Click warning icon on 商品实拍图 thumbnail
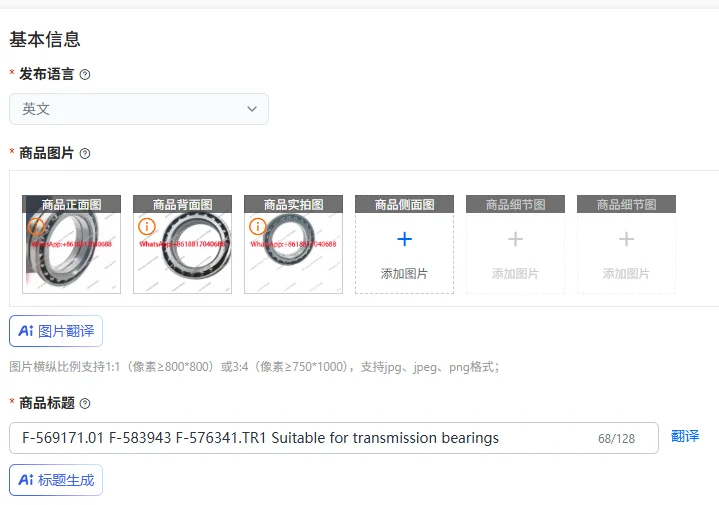Viewport: 719px width, 505px height. pyautogui.click(x=258, y=226)
